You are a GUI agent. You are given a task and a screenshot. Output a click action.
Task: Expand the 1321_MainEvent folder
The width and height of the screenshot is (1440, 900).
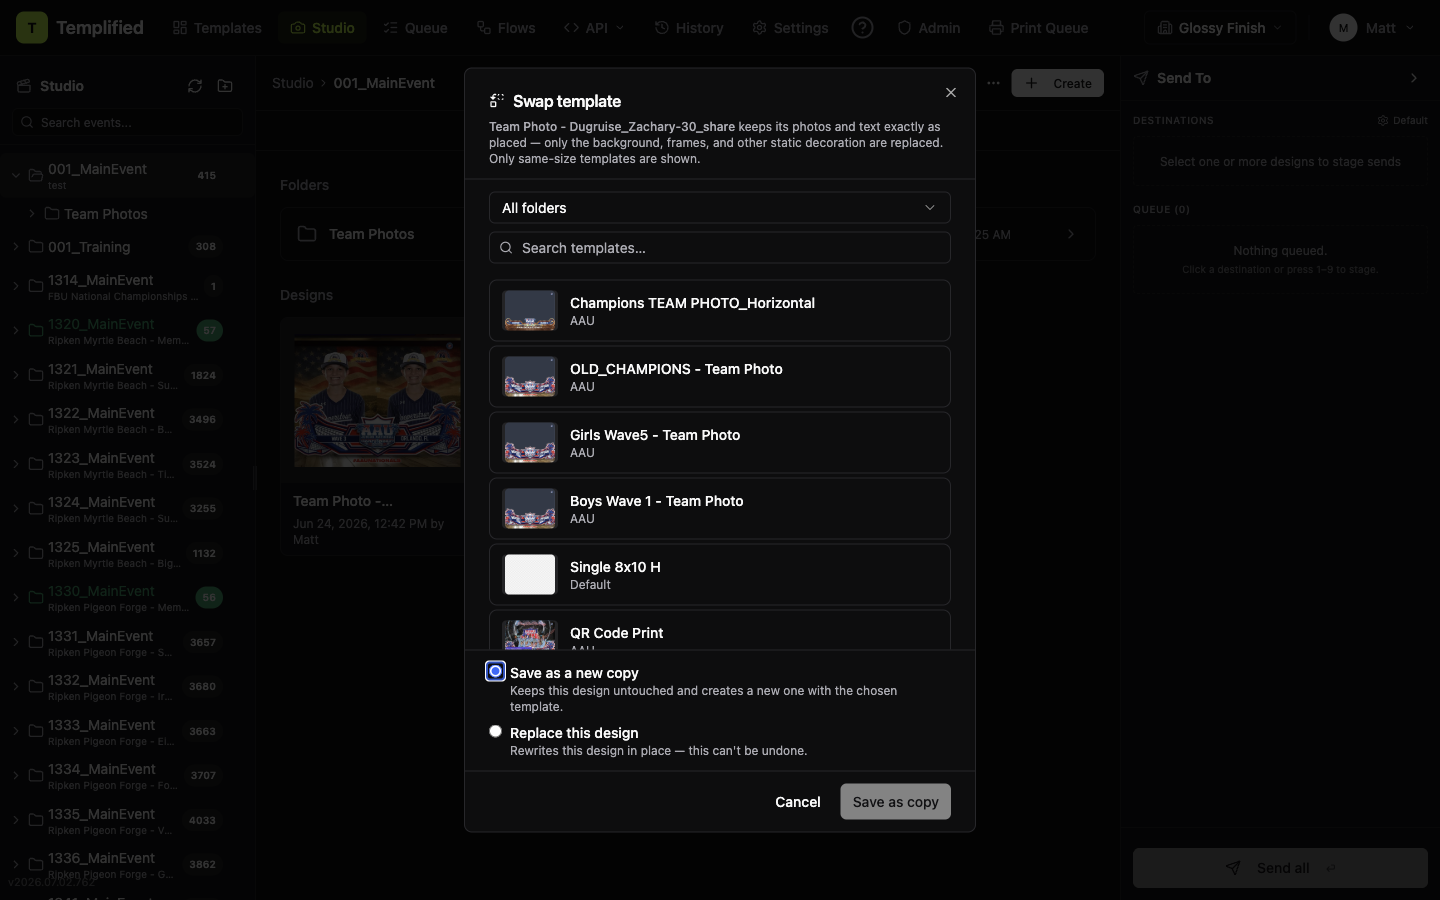click(x=15, y=375)
